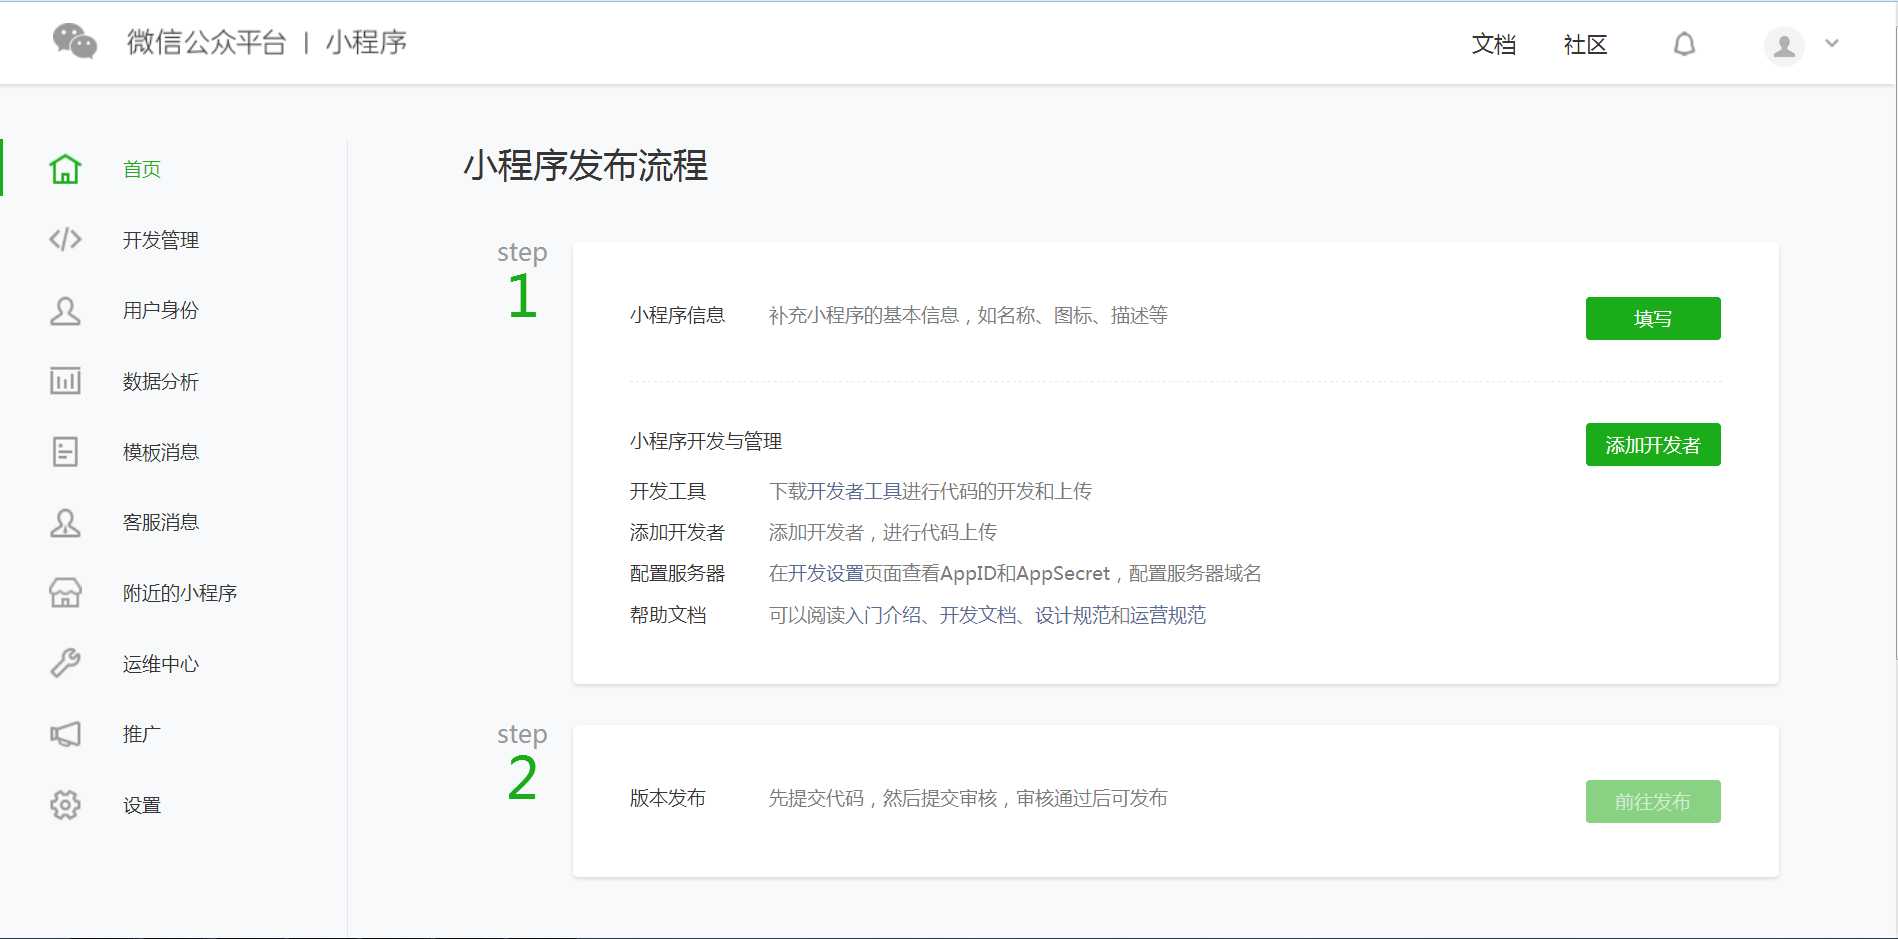Click the 版本发布 label

coord(668,798)
